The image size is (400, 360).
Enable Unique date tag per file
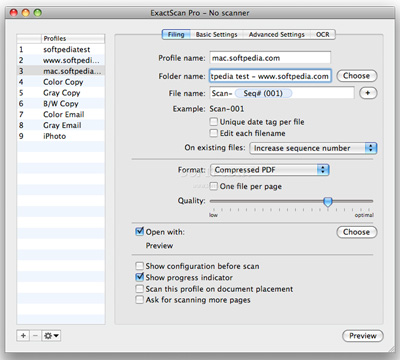coord(214,122)
